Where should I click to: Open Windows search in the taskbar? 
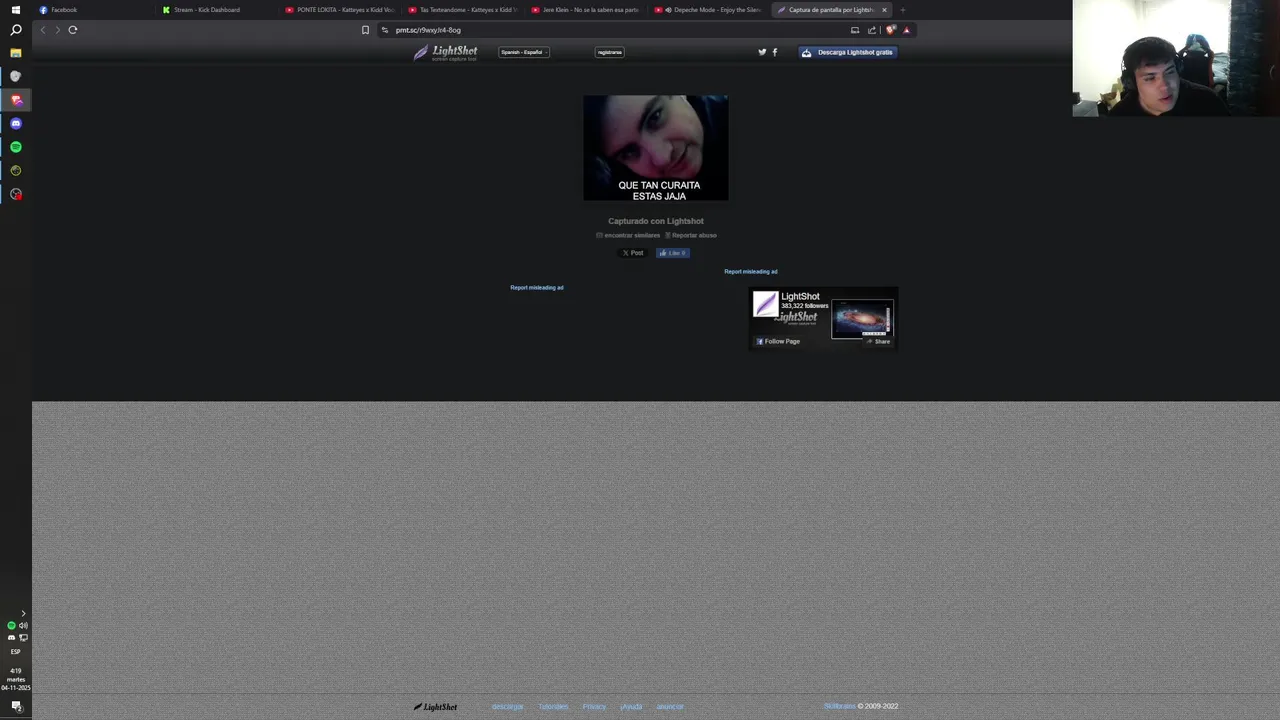(15, 30)
